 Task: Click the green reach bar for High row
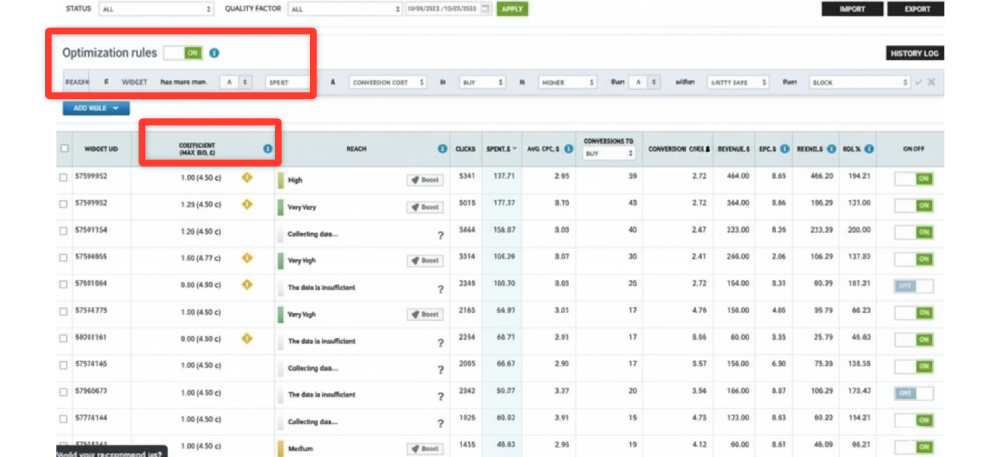pos(282,180)
